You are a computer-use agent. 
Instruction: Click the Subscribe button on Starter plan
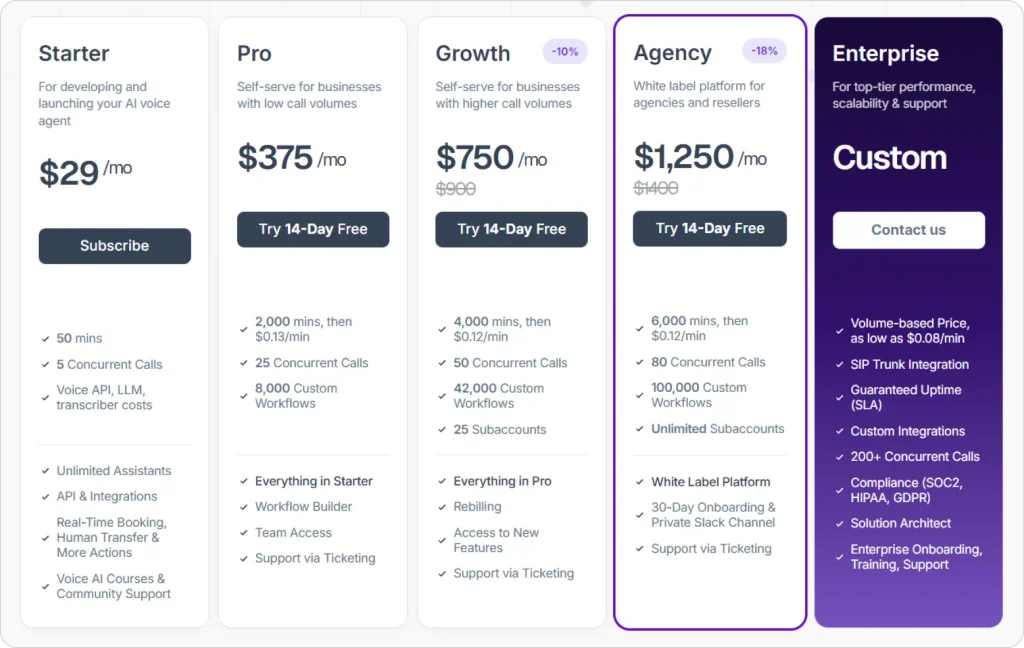[x=114, y=246]
